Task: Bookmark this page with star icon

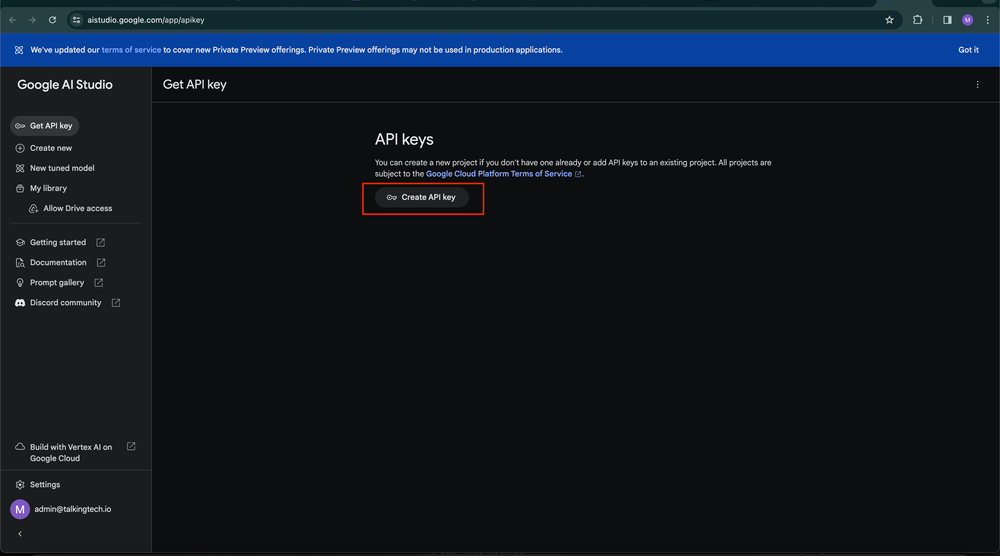Action: coord(889,20)
